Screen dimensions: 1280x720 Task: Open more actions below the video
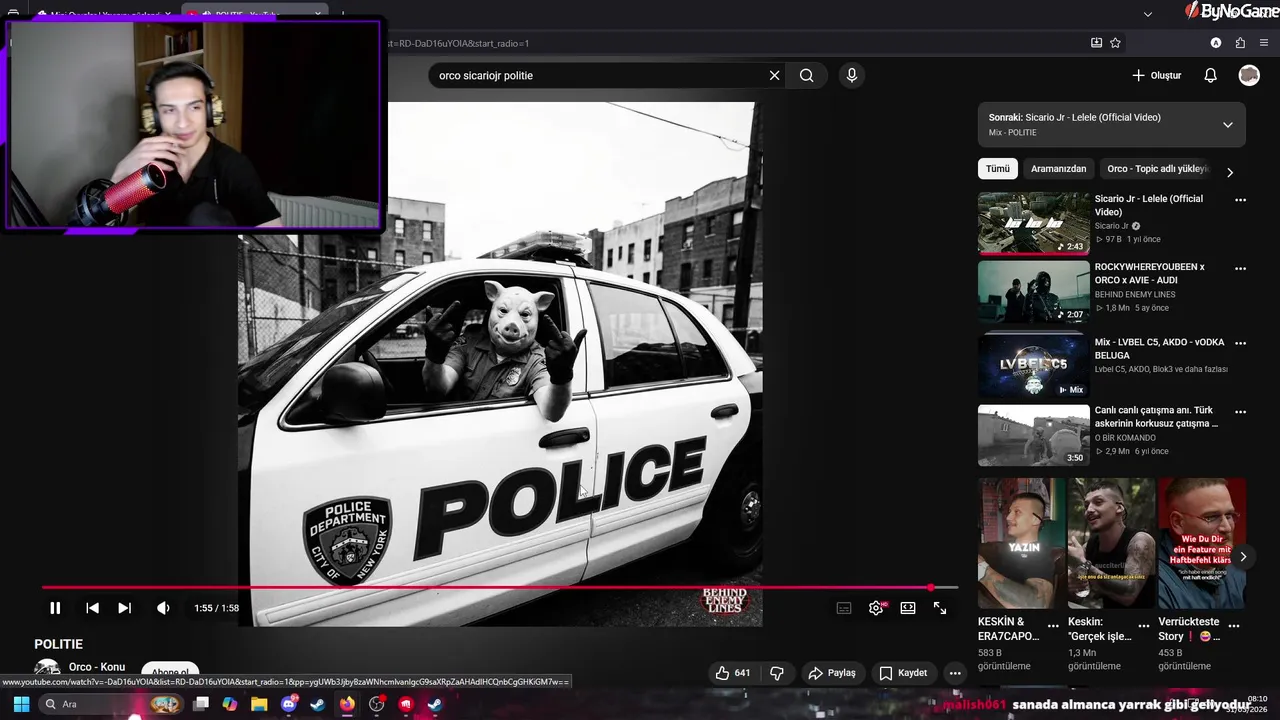955,673
